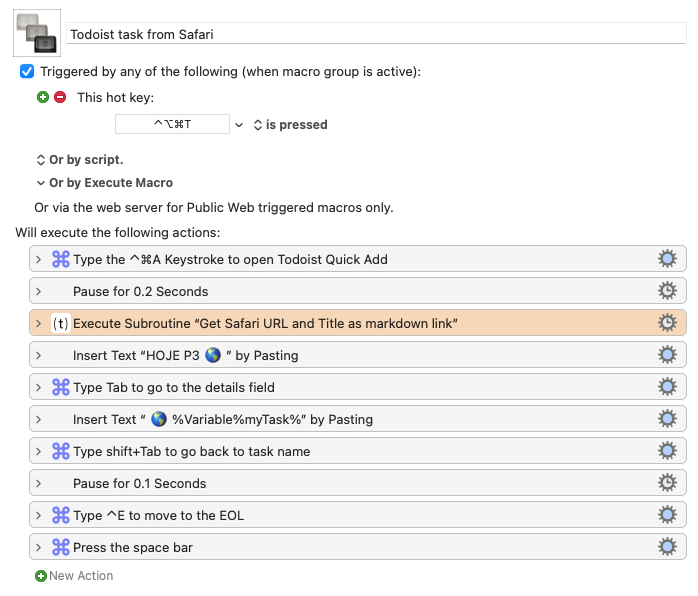Viewport: 698px width, 596px height.
Task: Open gear menu for Todoist Quick Add keystroke action
Action: tap(667, 259)
